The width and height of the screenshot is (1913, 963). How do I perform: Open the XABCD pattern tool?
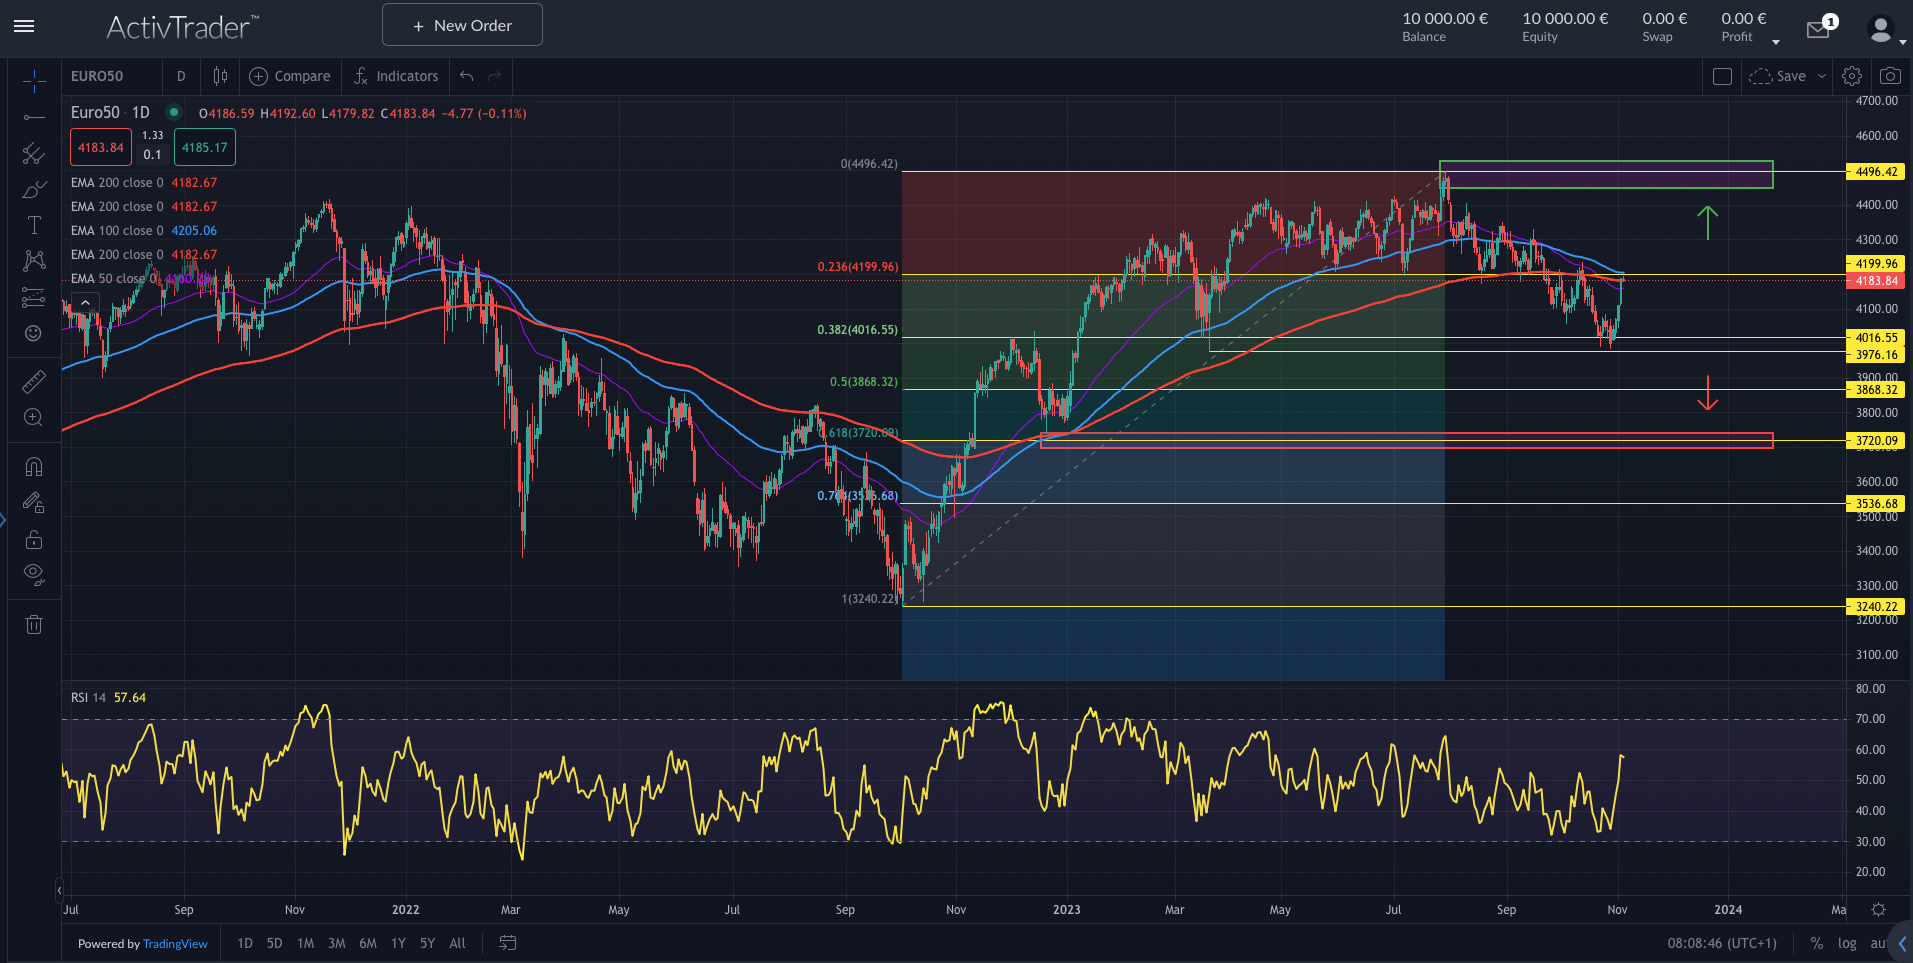(33, 260)
